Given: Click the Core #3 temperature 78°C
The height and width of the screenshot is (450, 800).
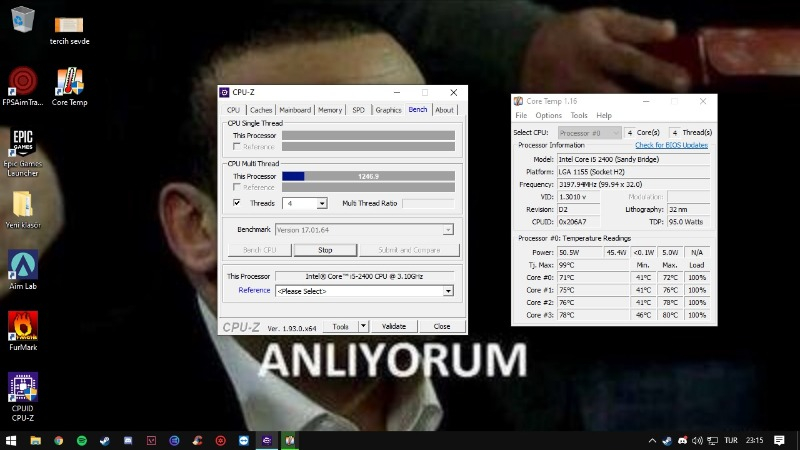Looking at the screenshot, I should click(593, 315).
